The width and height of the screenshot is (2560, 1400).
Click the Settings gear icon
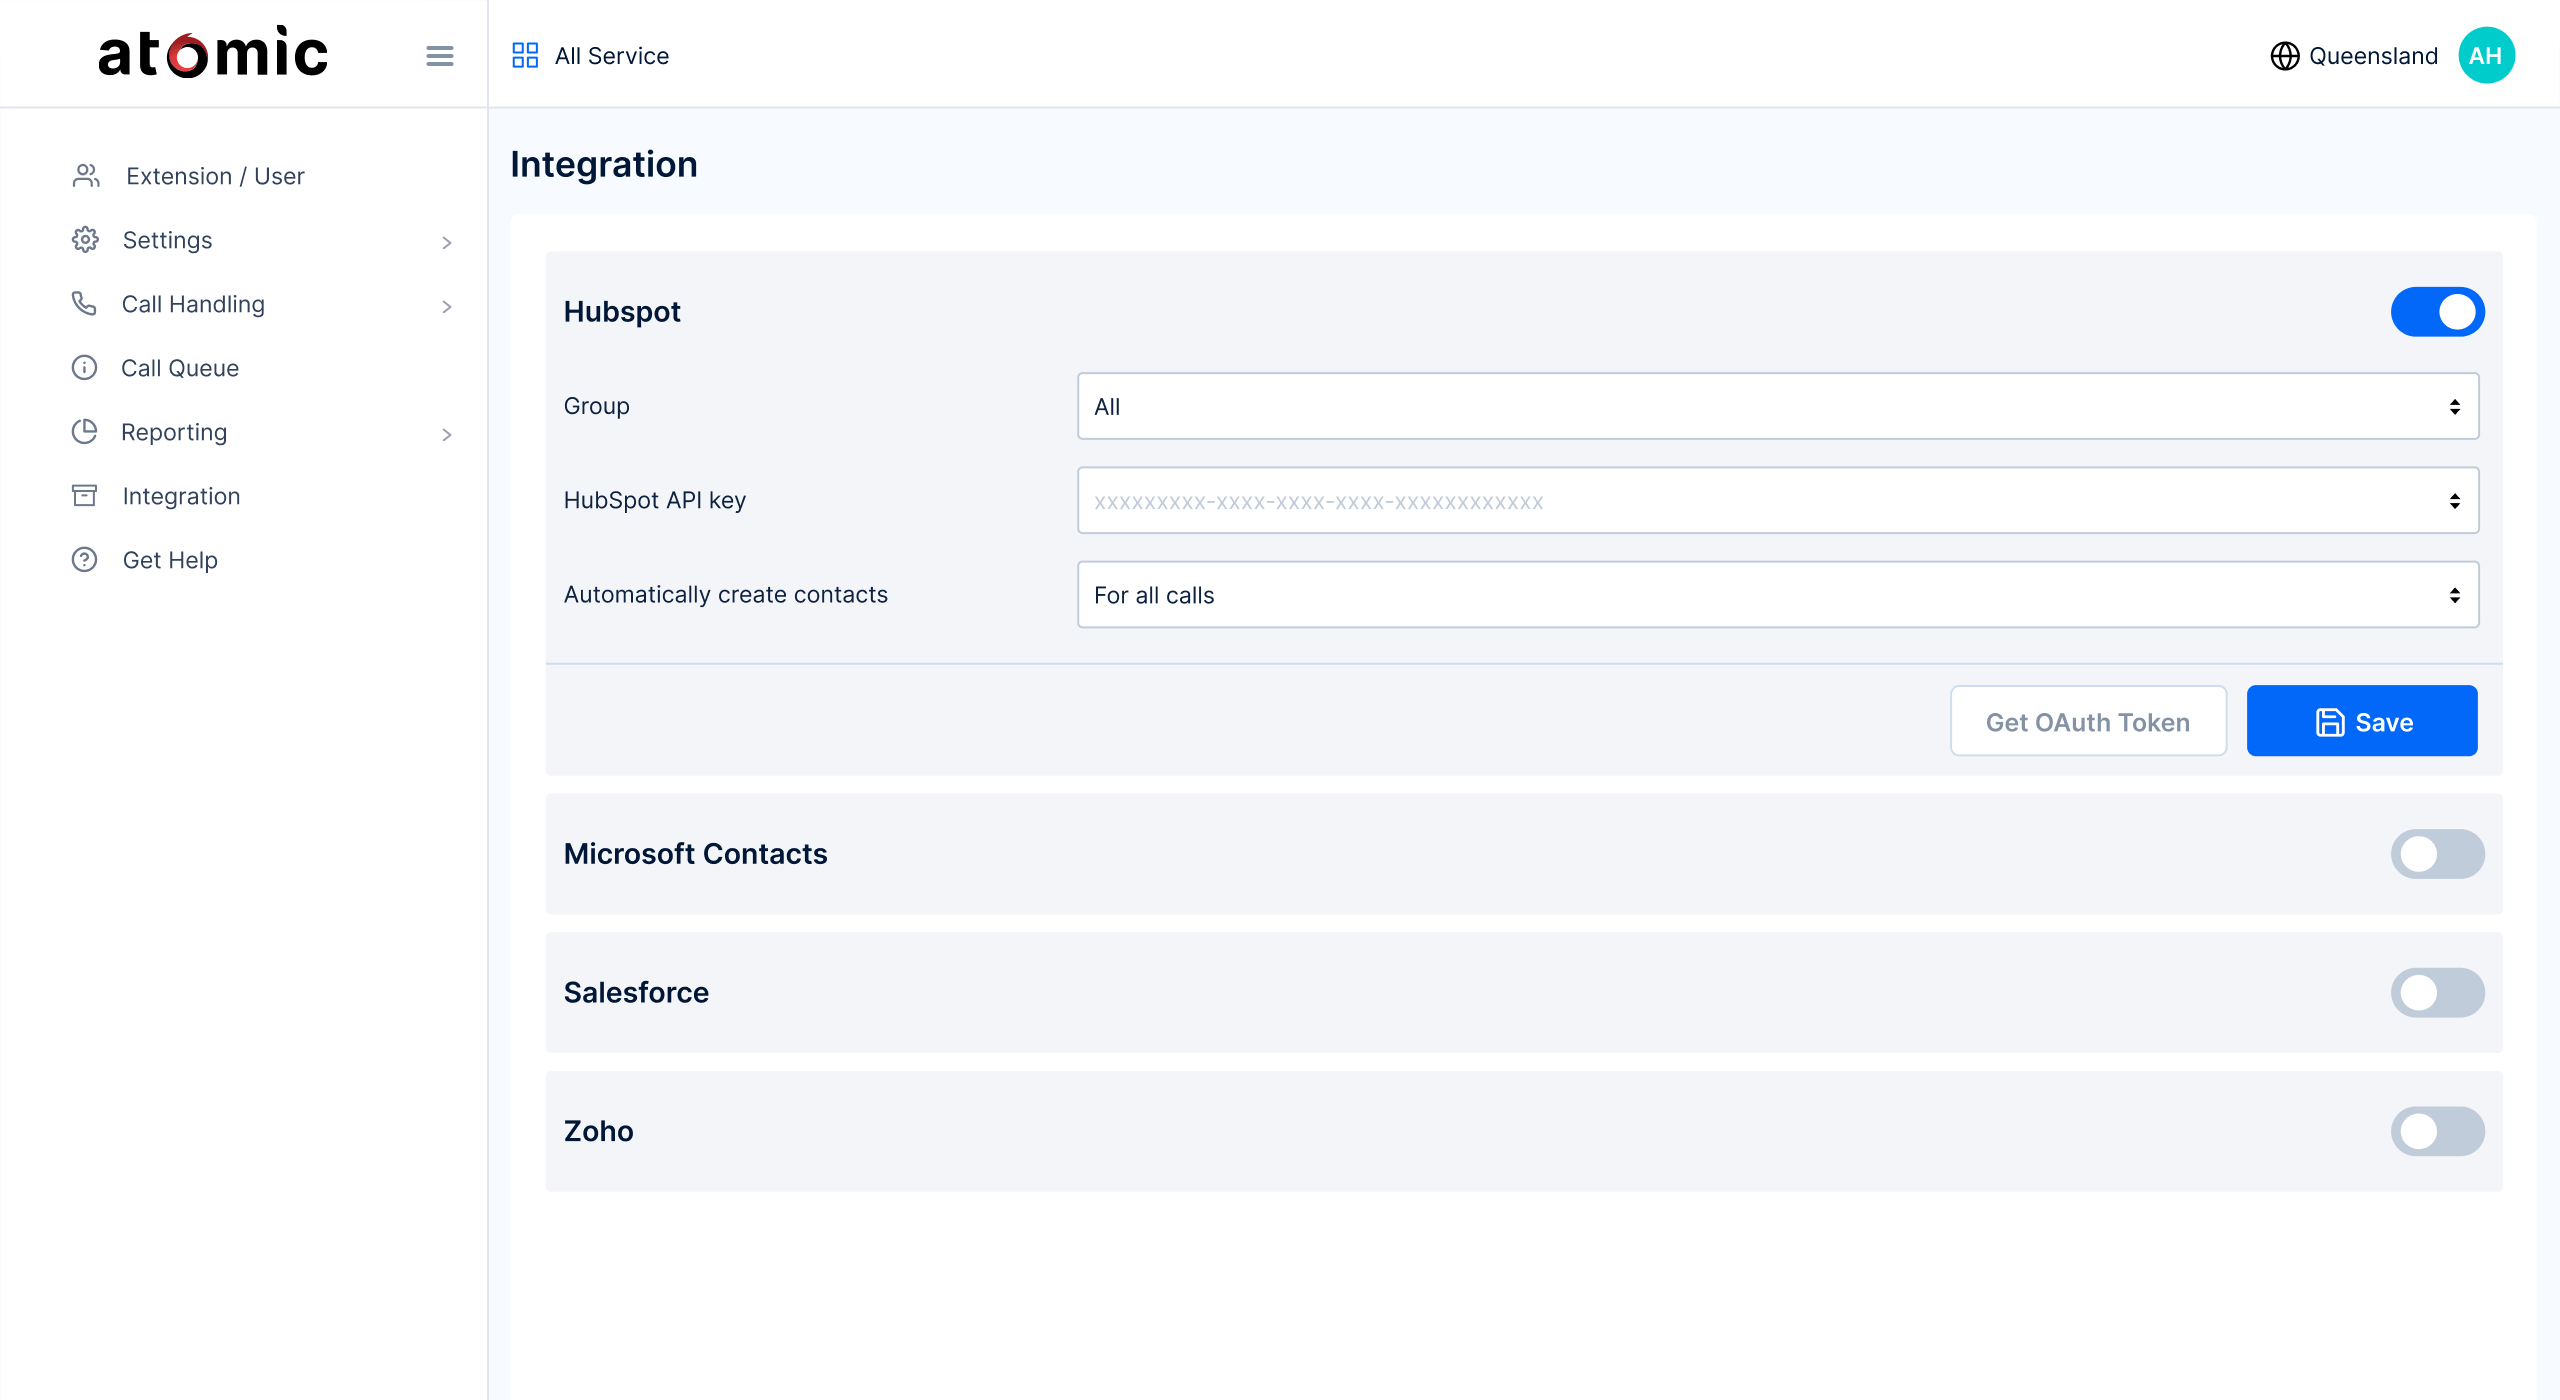(85, 240)
